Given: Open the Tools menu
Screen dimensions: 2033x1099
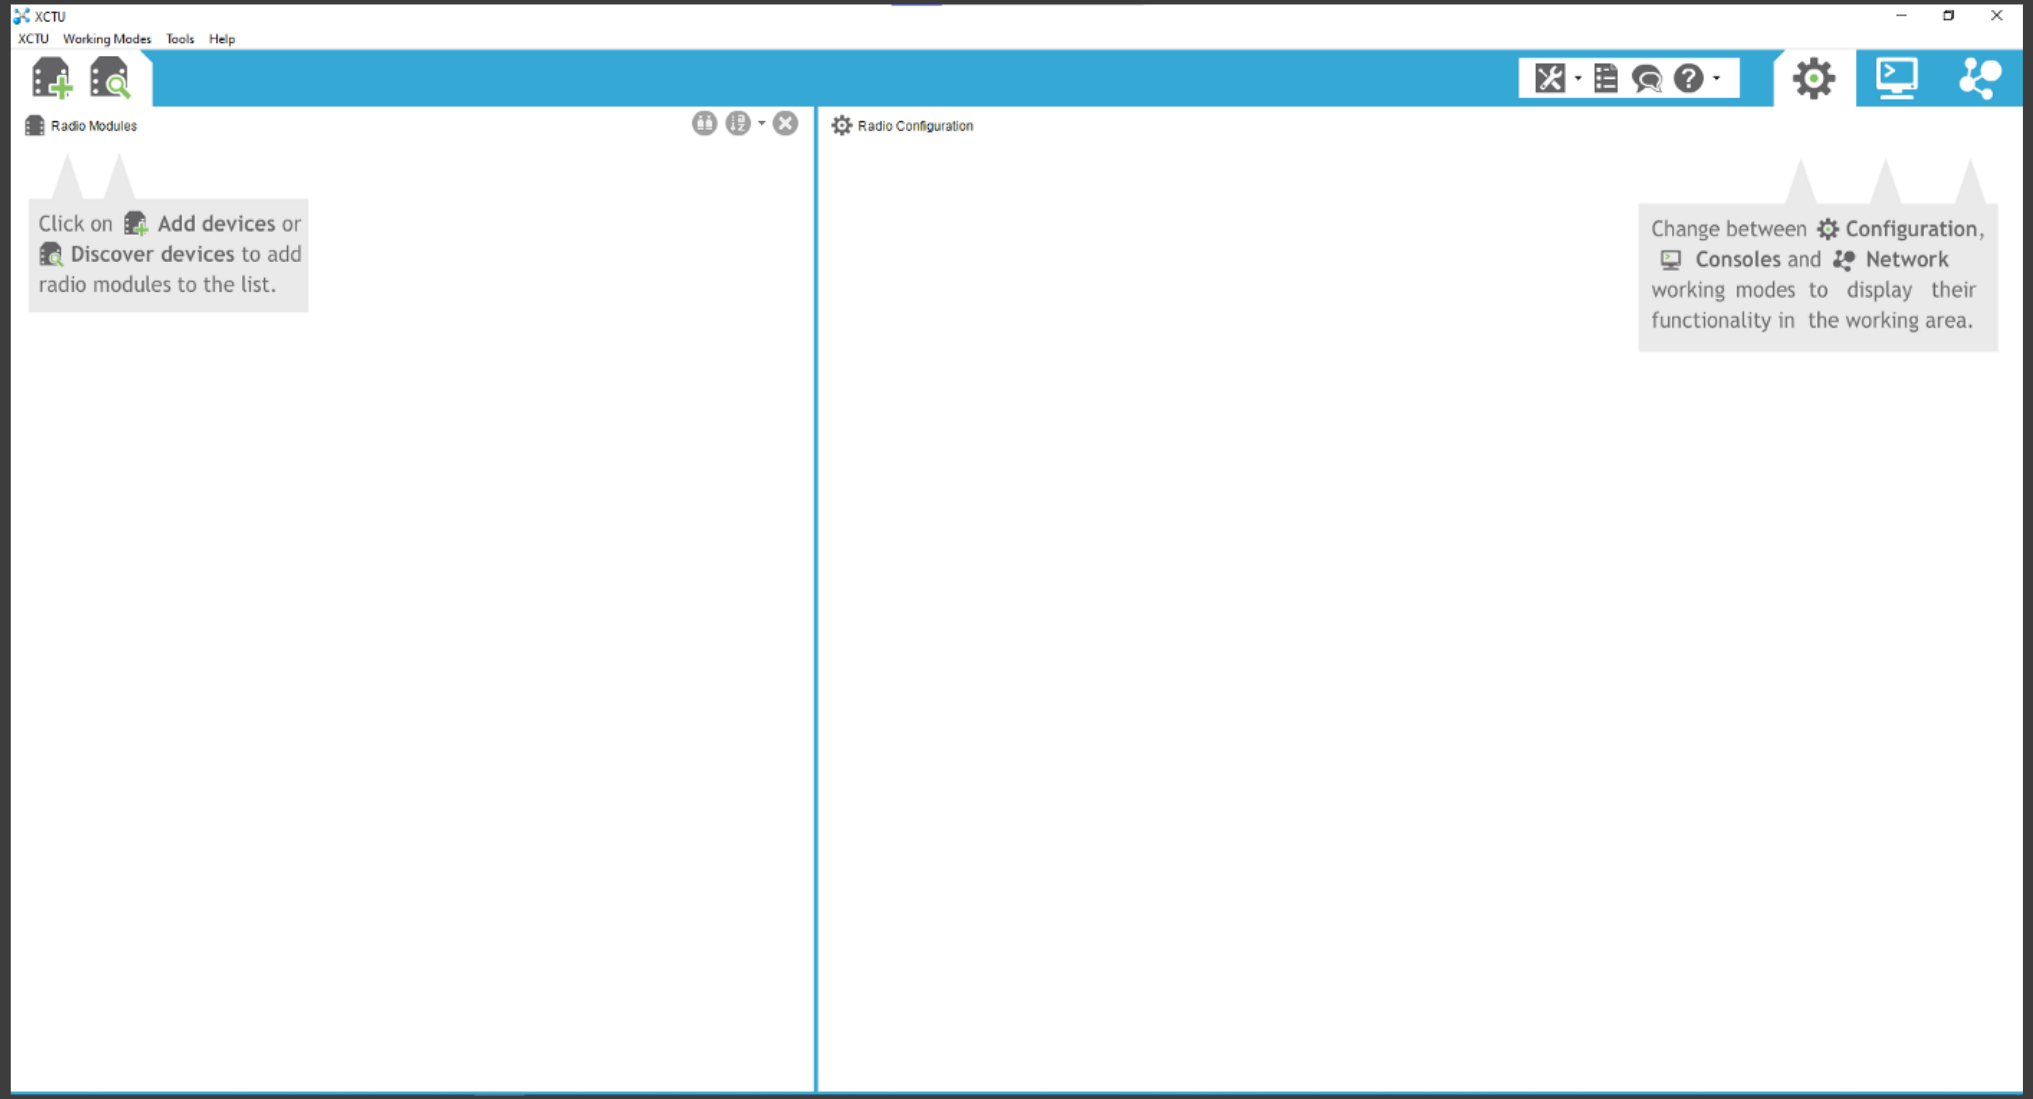Looking at the screenshot, I should point(180,39).
